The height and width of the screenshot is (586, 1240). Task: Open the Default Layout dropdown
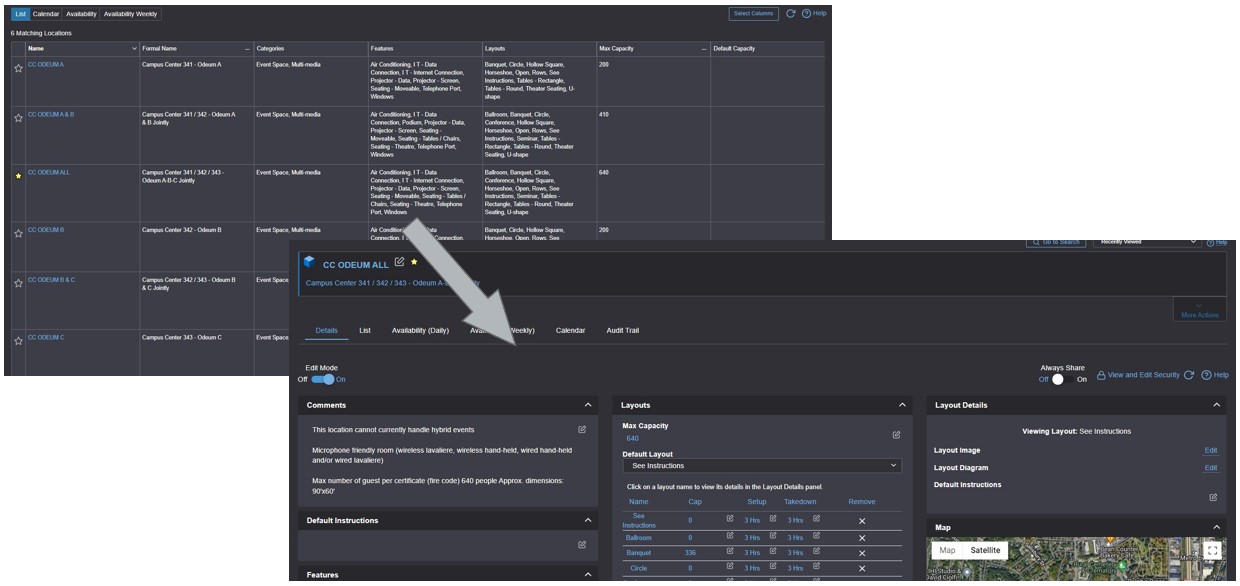(761, 466)
